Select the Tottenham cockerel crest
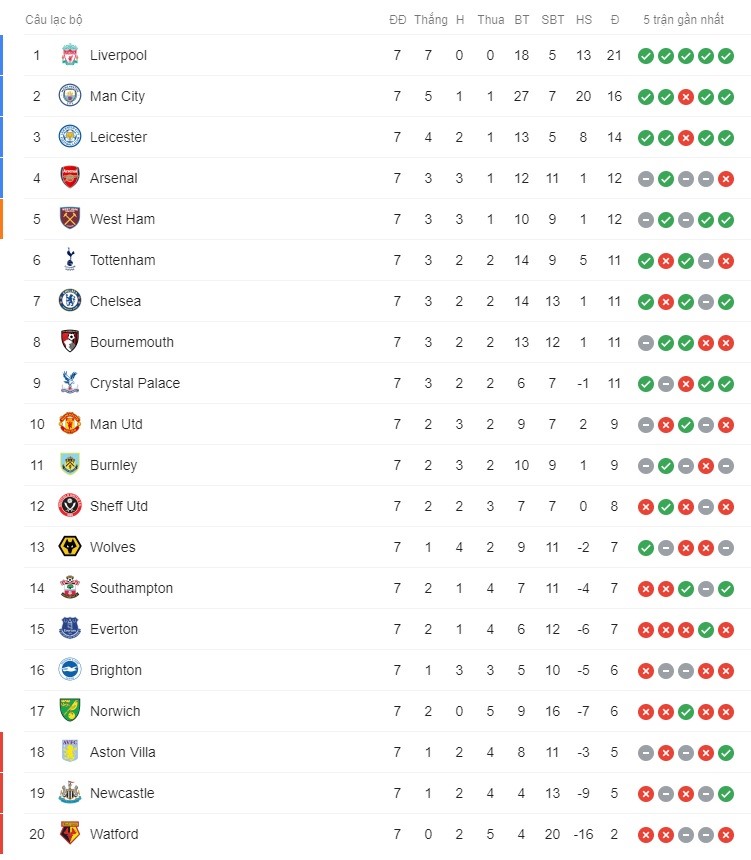 pos(70,259)
